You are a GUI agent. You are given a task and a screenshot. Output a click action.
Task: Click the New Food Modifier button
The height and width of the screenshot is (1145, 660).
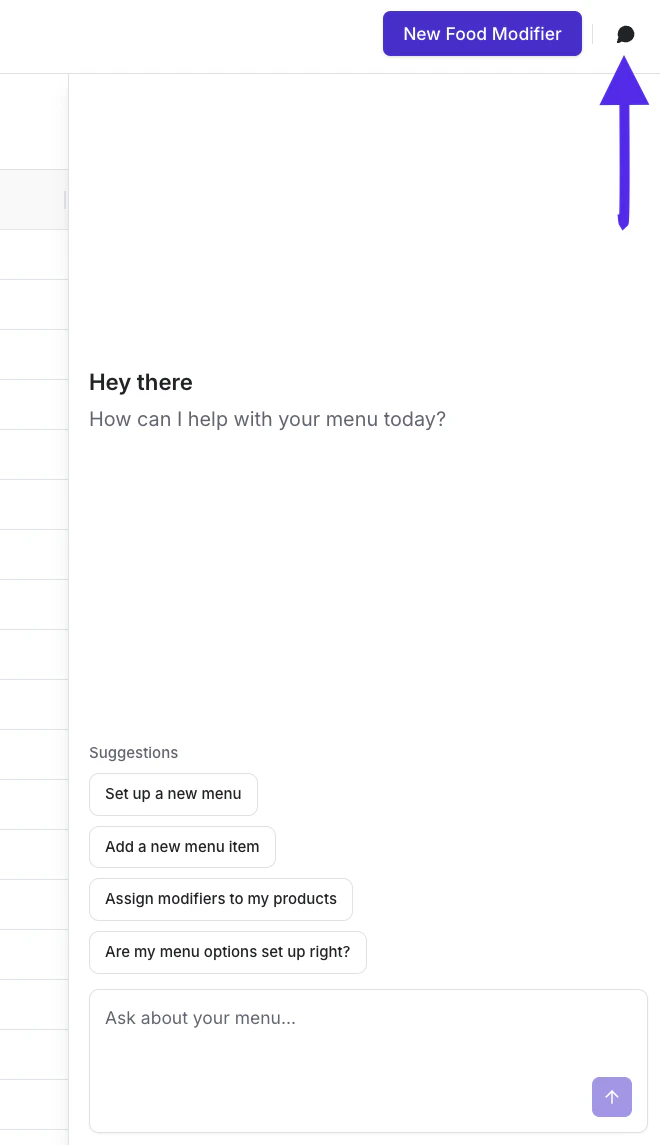[482, 33]
